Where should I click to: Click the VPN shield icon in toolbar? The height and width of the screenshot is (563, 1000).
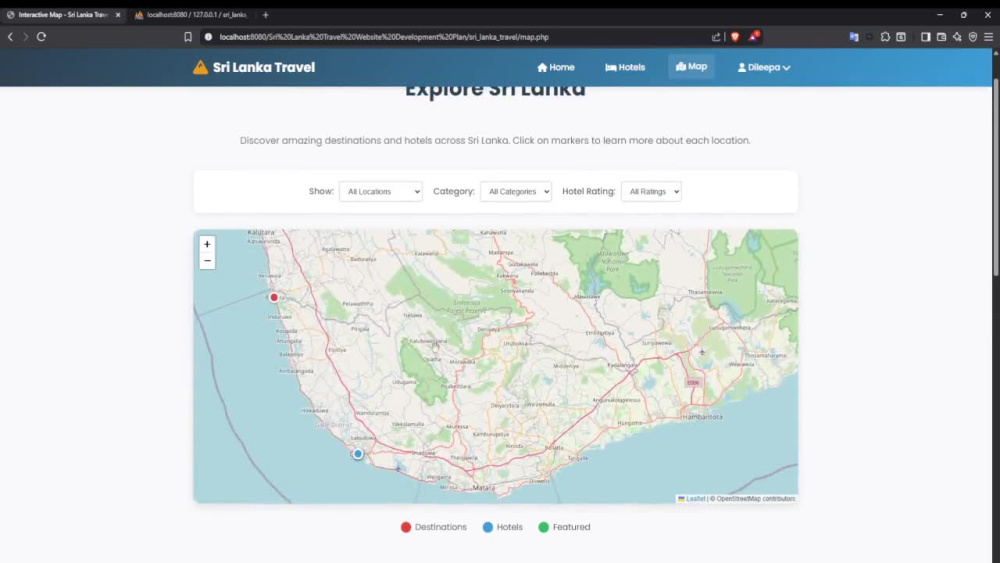coord(973,37)
